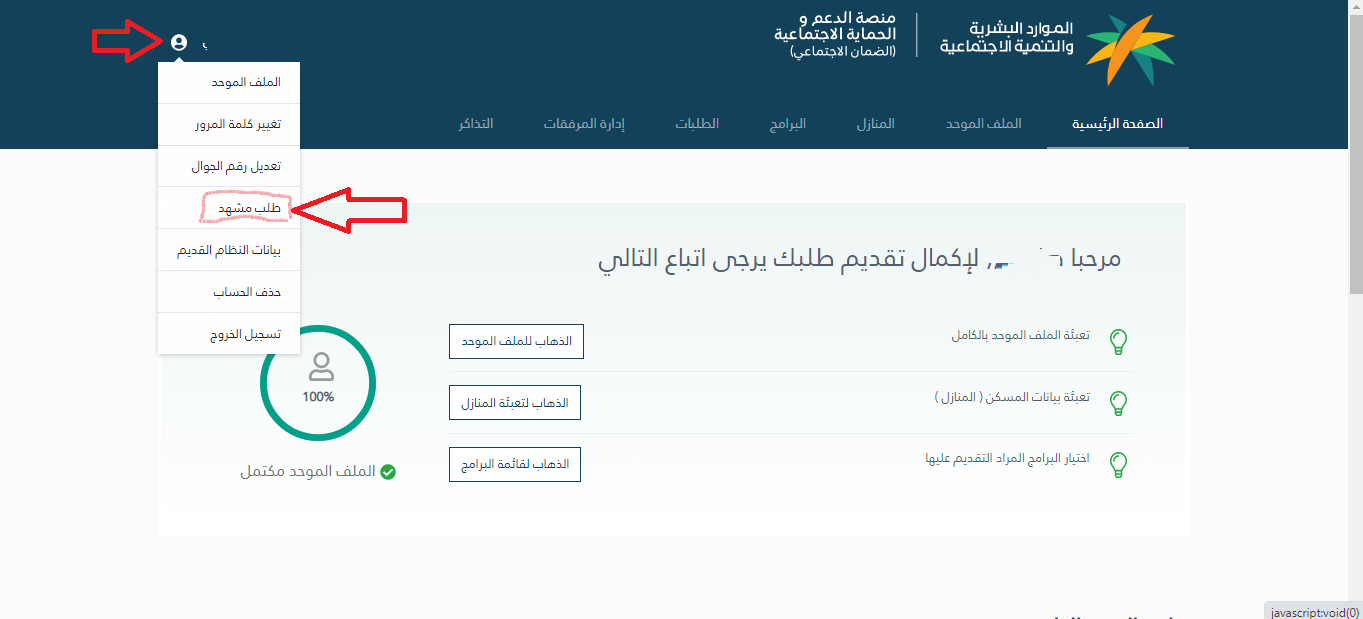Click lightbulb icon beside تعبئة الملف الموحد بالكامل
The image size is (1363, 619).
[1119, 342]
